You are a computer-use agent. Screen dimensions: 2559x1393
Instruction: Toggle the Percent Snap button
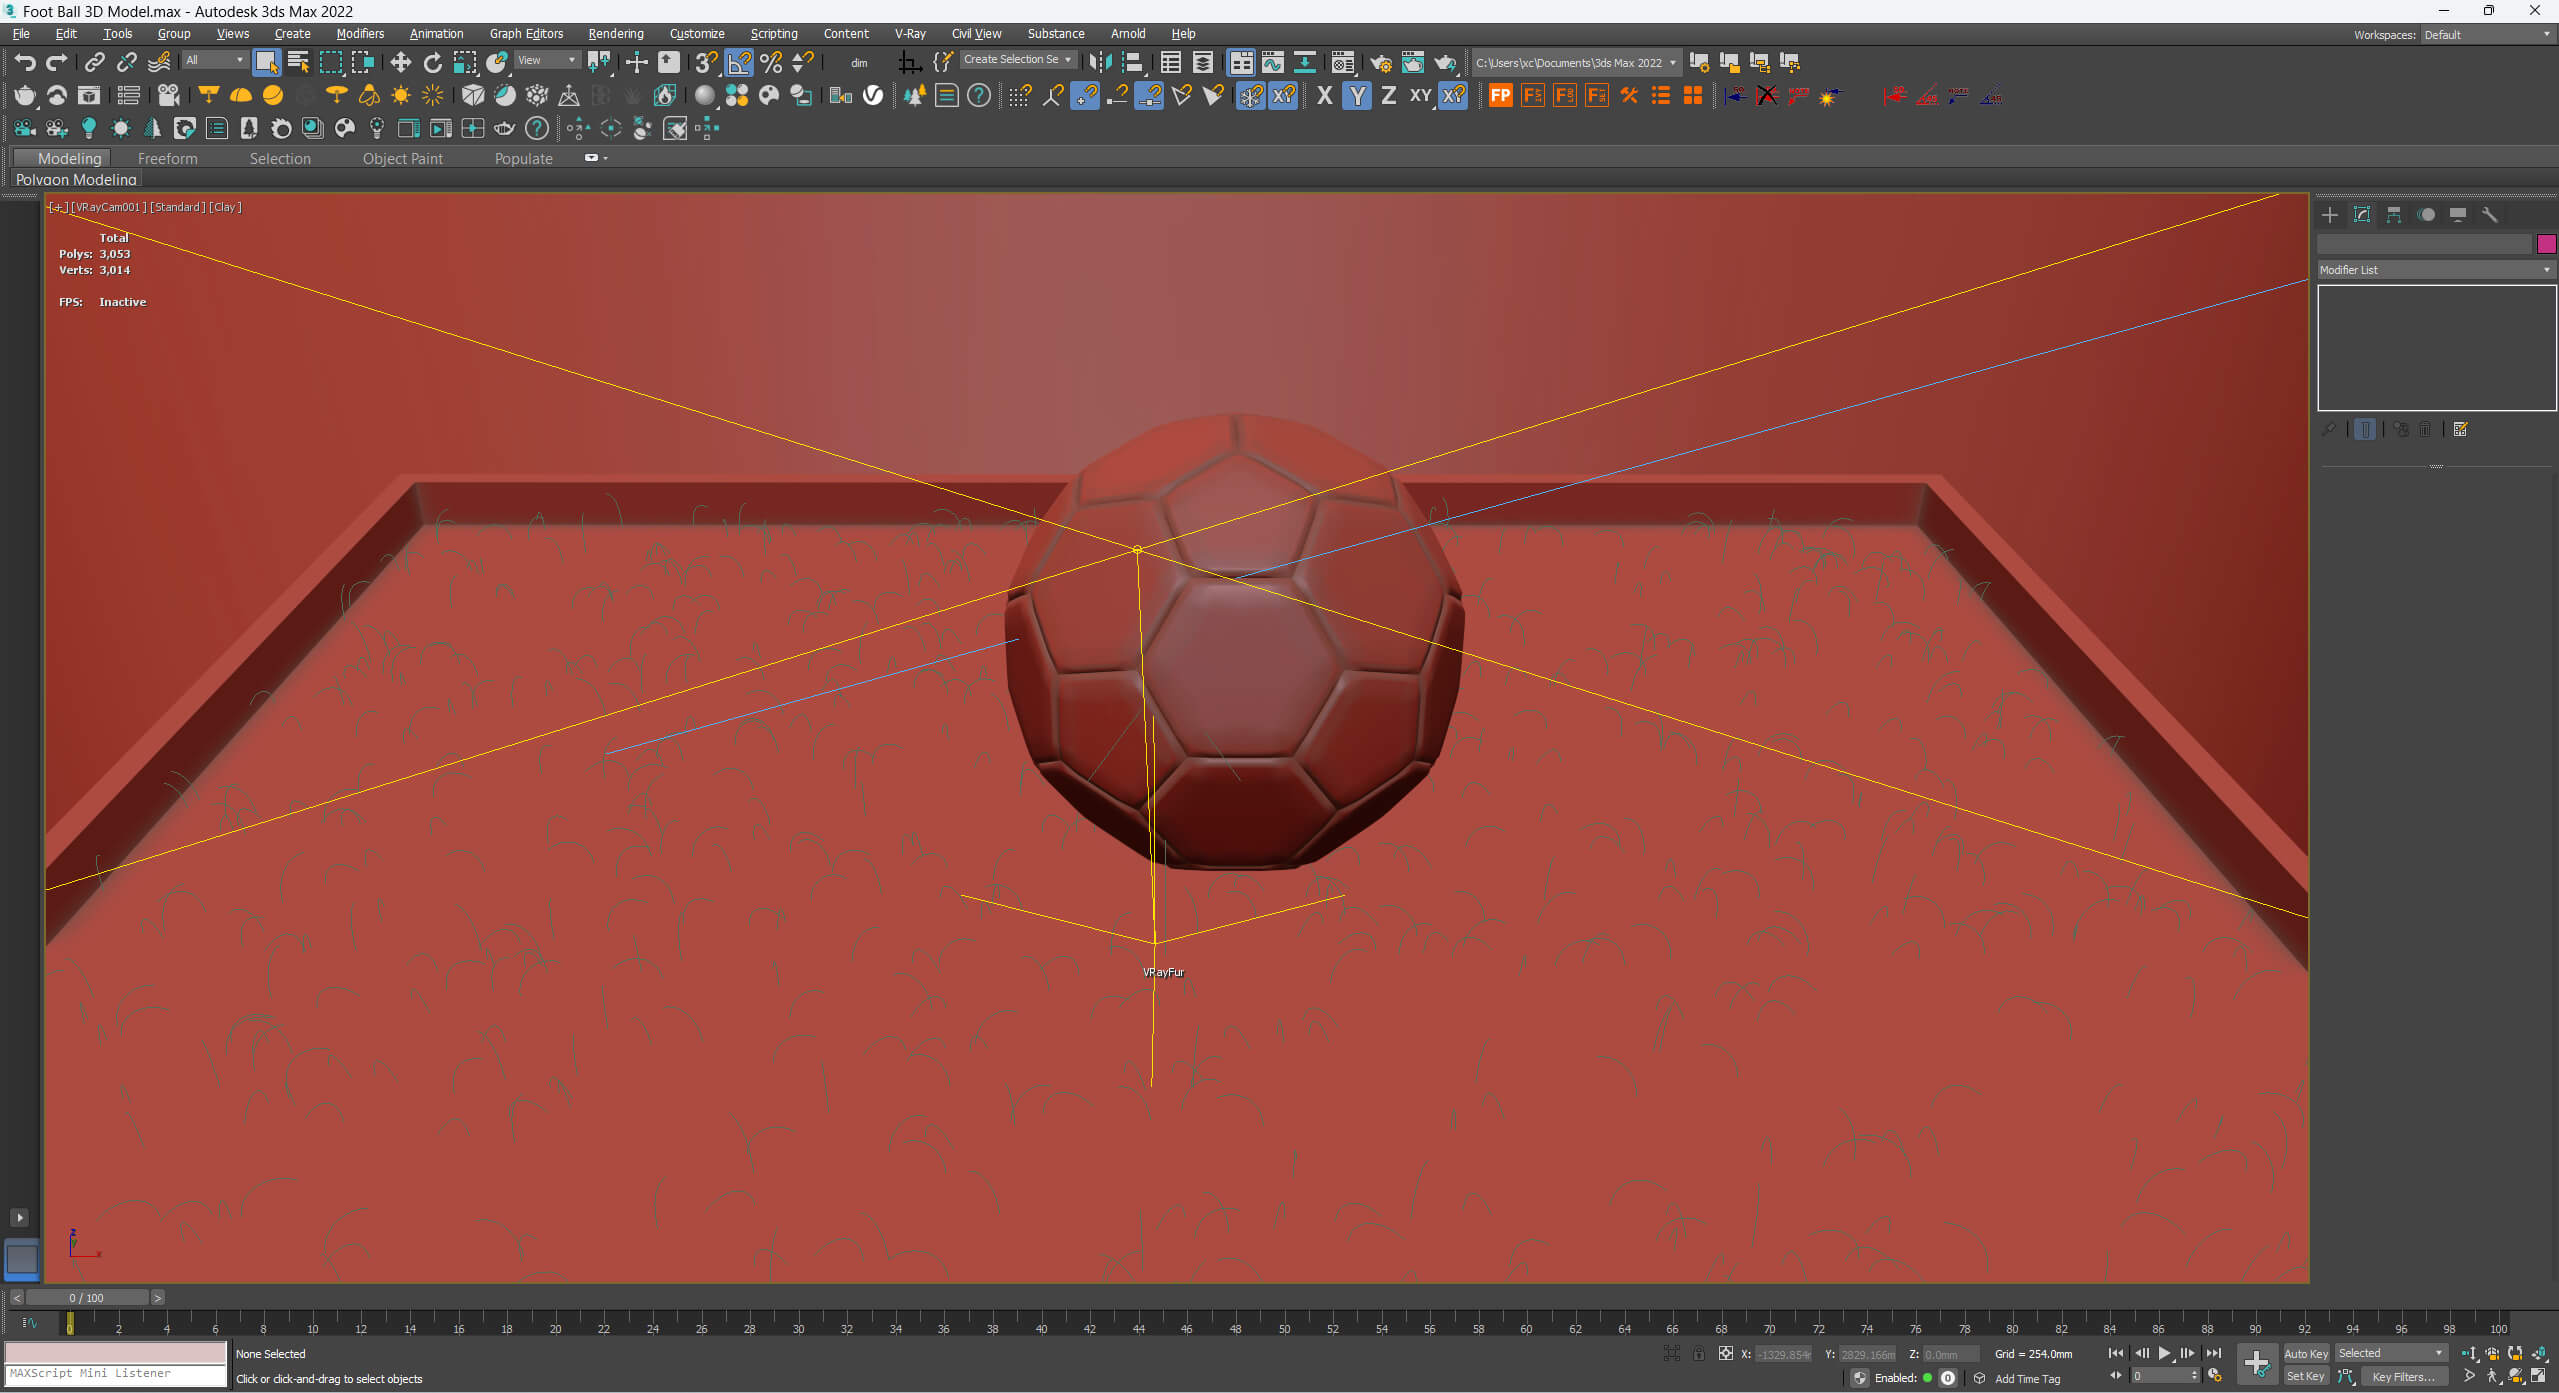coord(771,62)
